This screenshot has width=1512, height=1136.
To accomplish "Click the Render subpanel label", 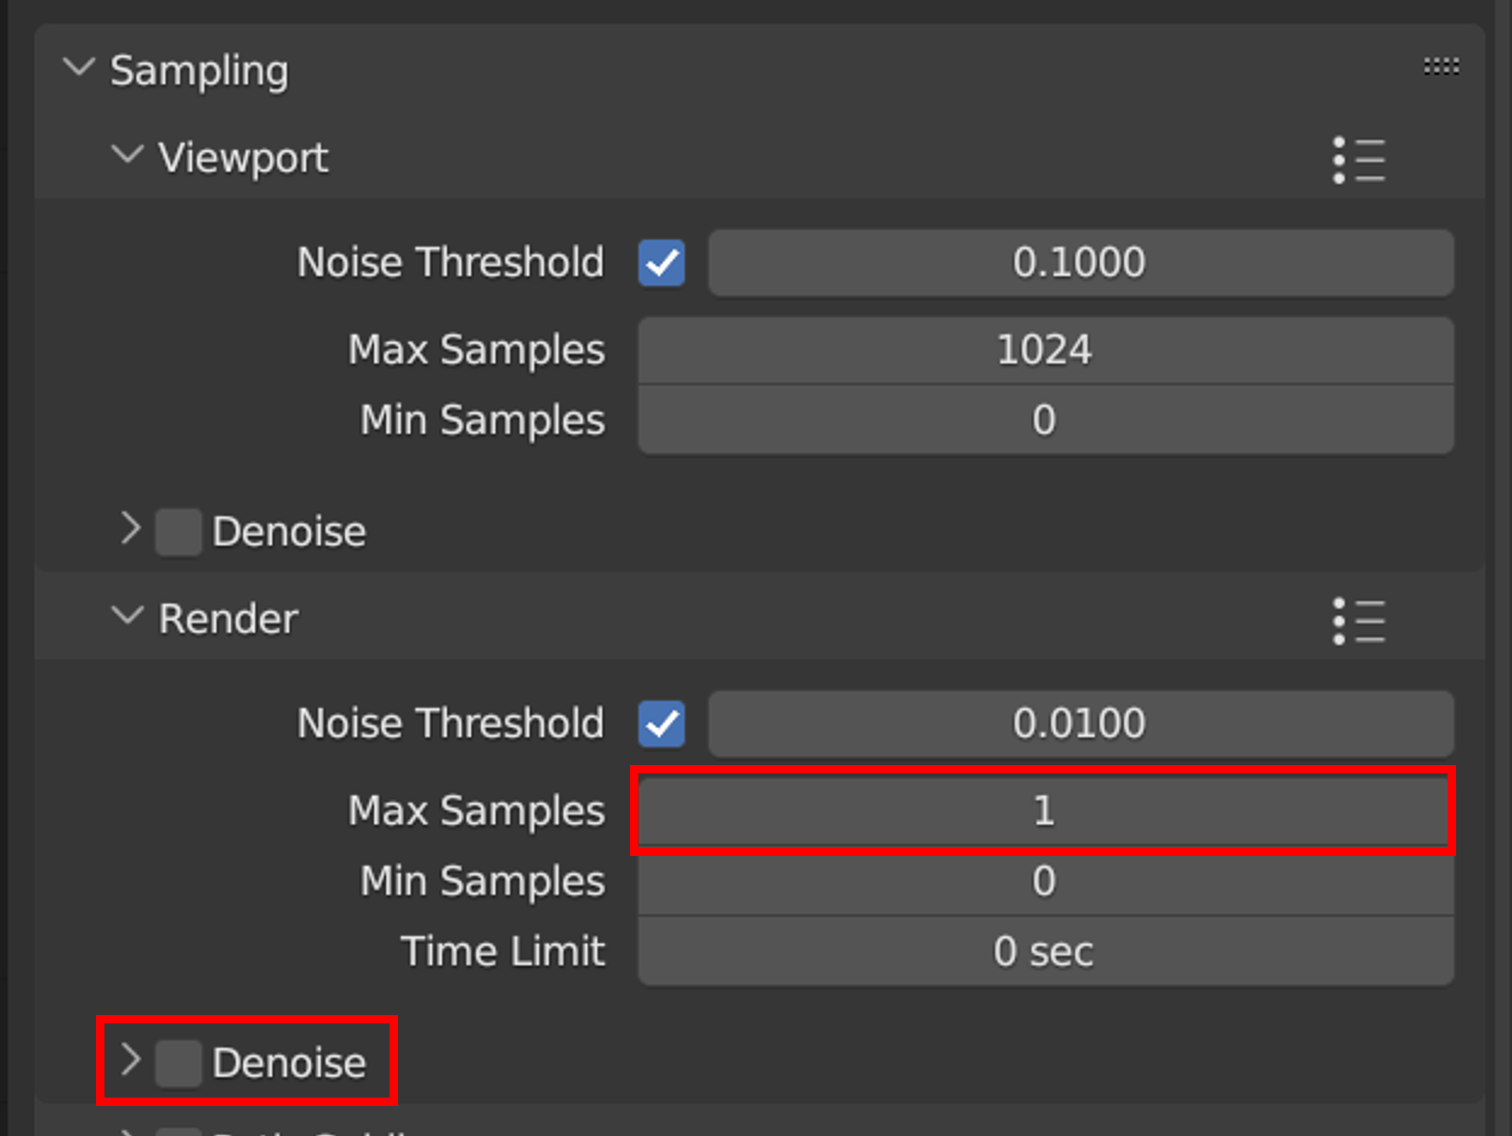I will point(228,619).
